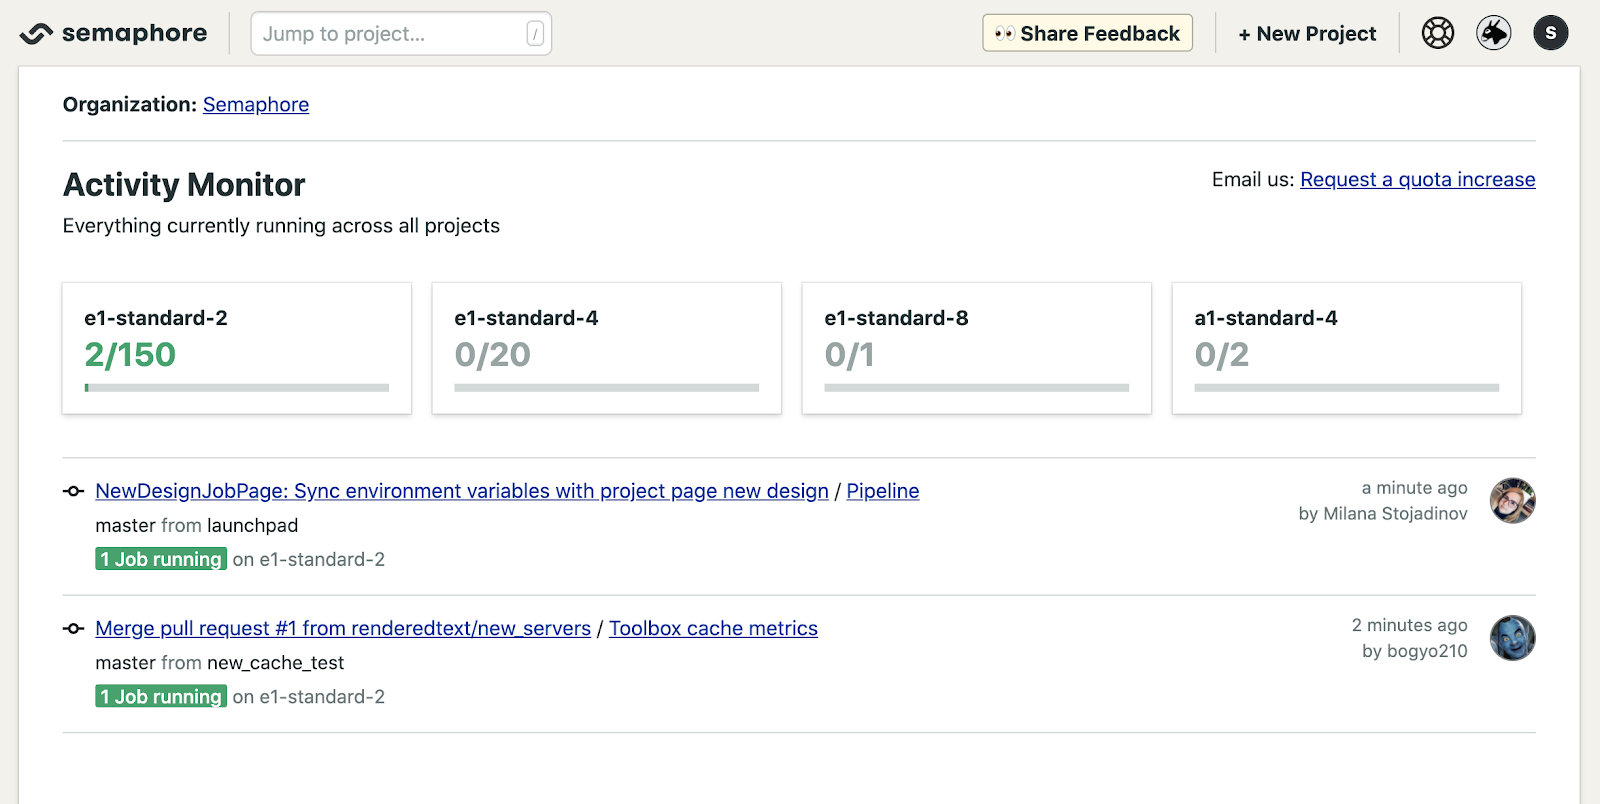The height and width of the screenshot is (804, 1600).
Task: Click the first 1 Job running badge
Action: click(x=161, y=560)
